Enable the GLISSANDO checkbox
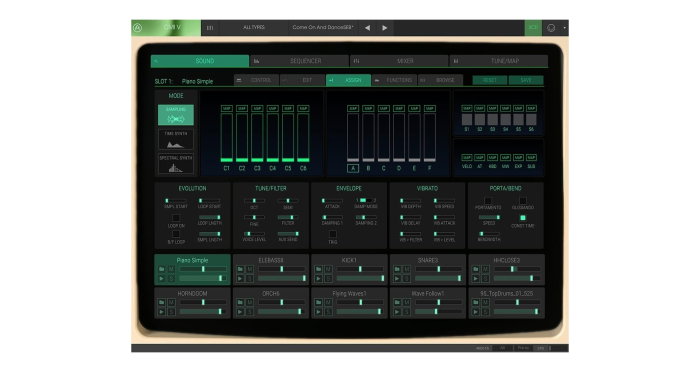 [x=522, y=201]
